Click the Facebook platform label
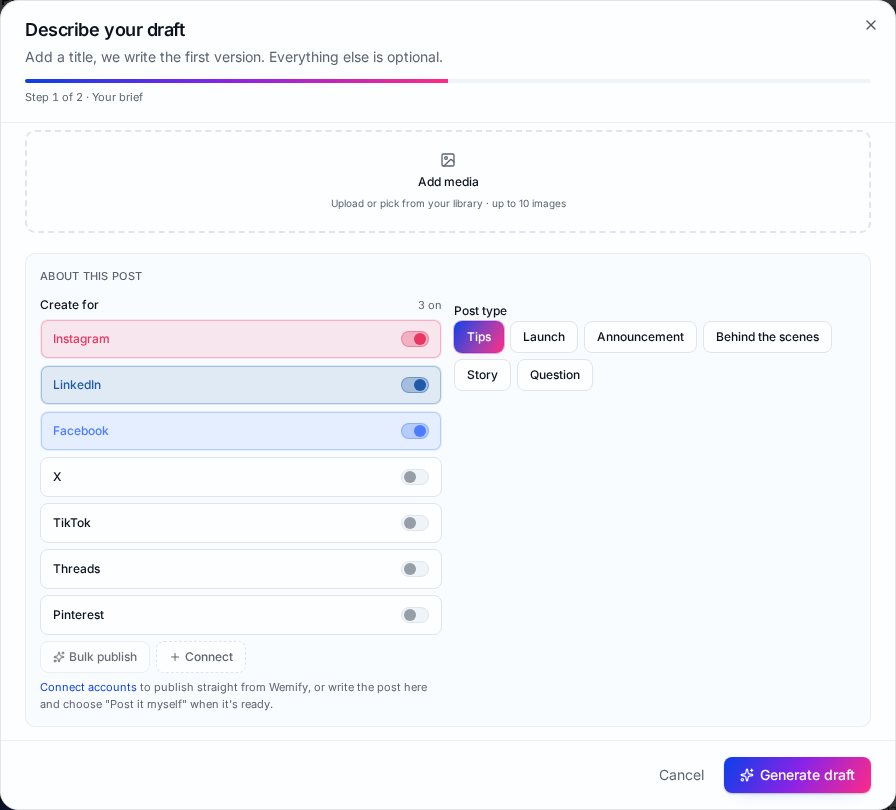 pos(81,431)
